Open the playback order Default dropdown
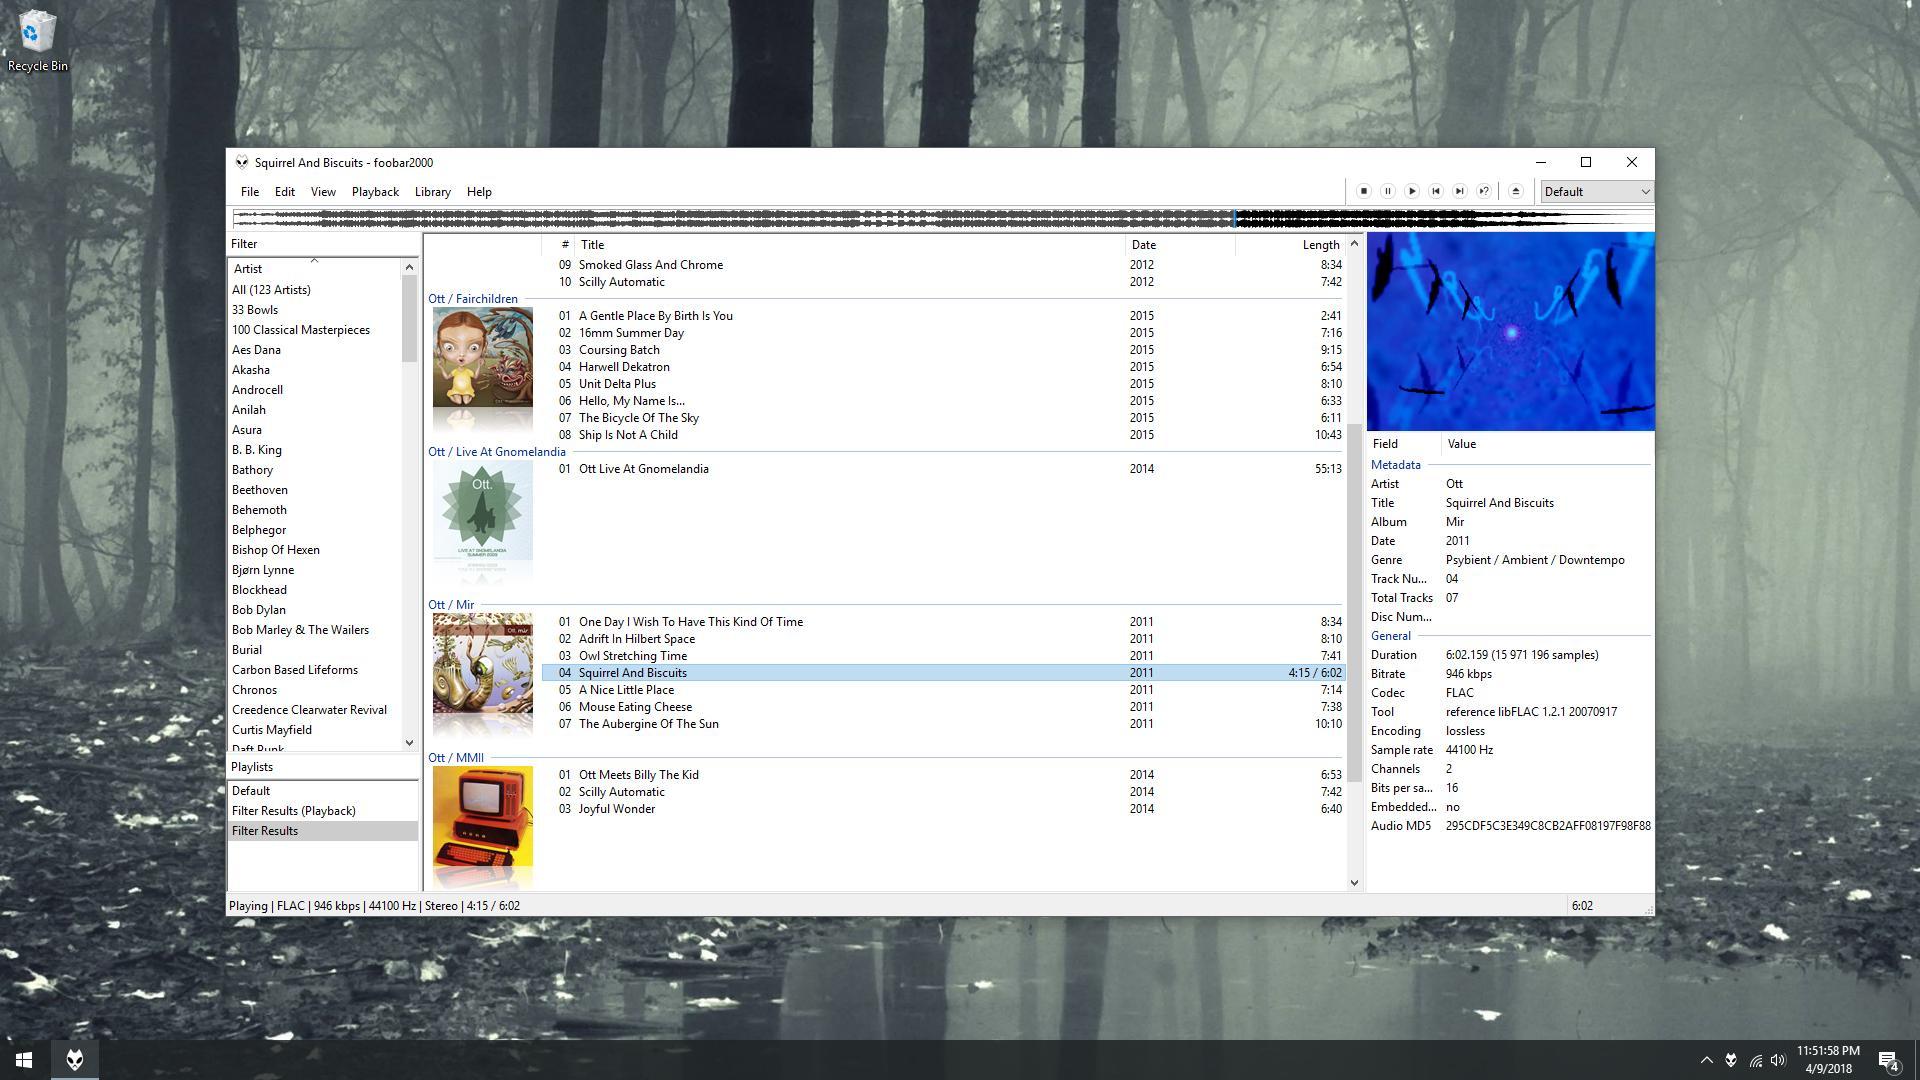This screenshot has height=1080, width=1920. click(1596, 192)
